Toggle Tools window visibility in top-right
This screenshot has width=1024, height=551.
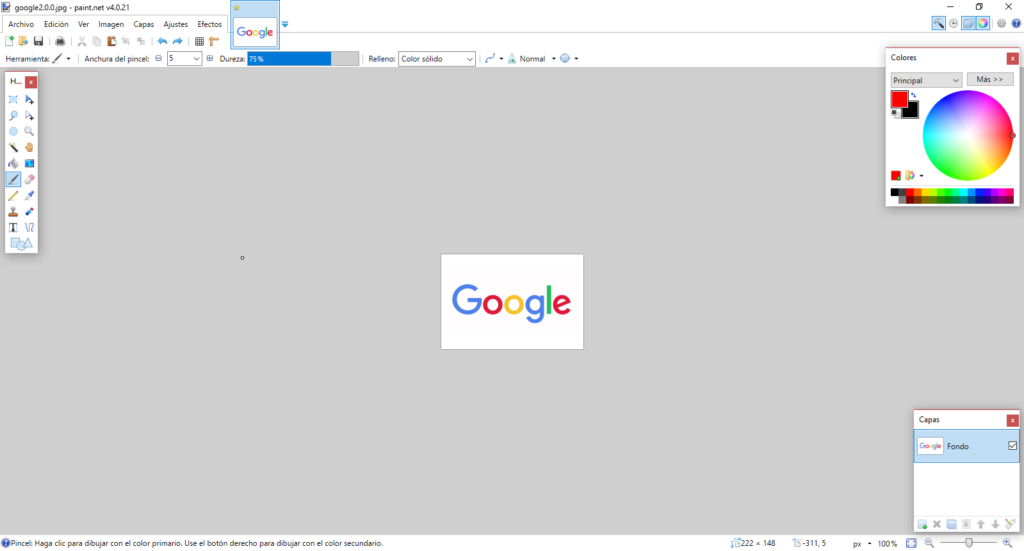(x=938, y=24)
